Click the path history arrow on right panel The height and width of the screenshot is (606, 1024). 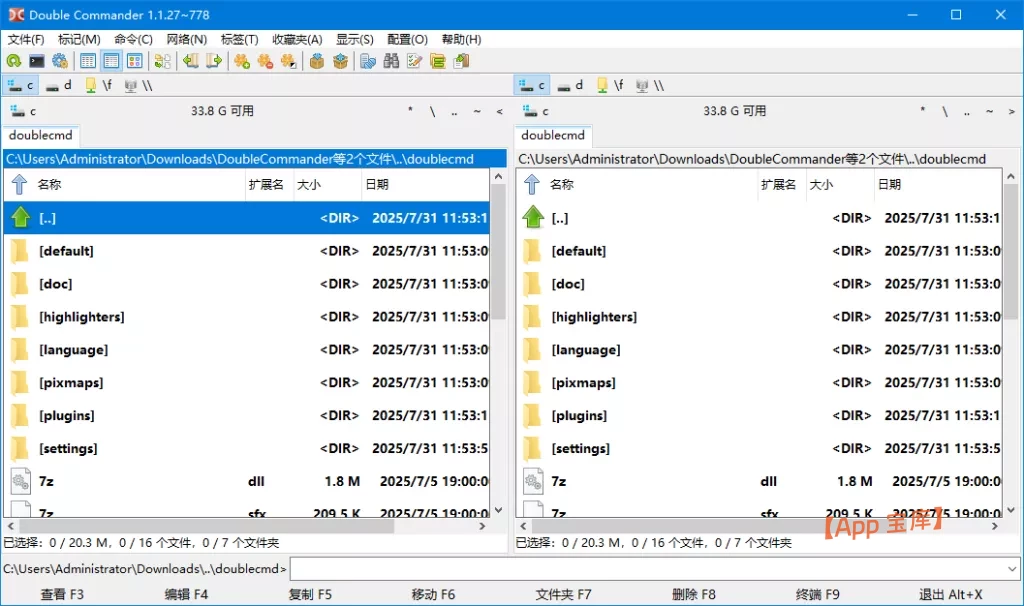(1010, 111)
